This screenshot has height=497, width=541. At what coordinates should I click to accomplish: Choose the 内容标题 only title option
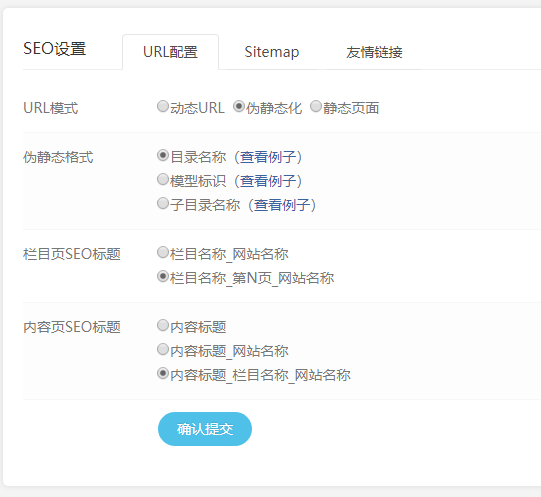[163, 325]
